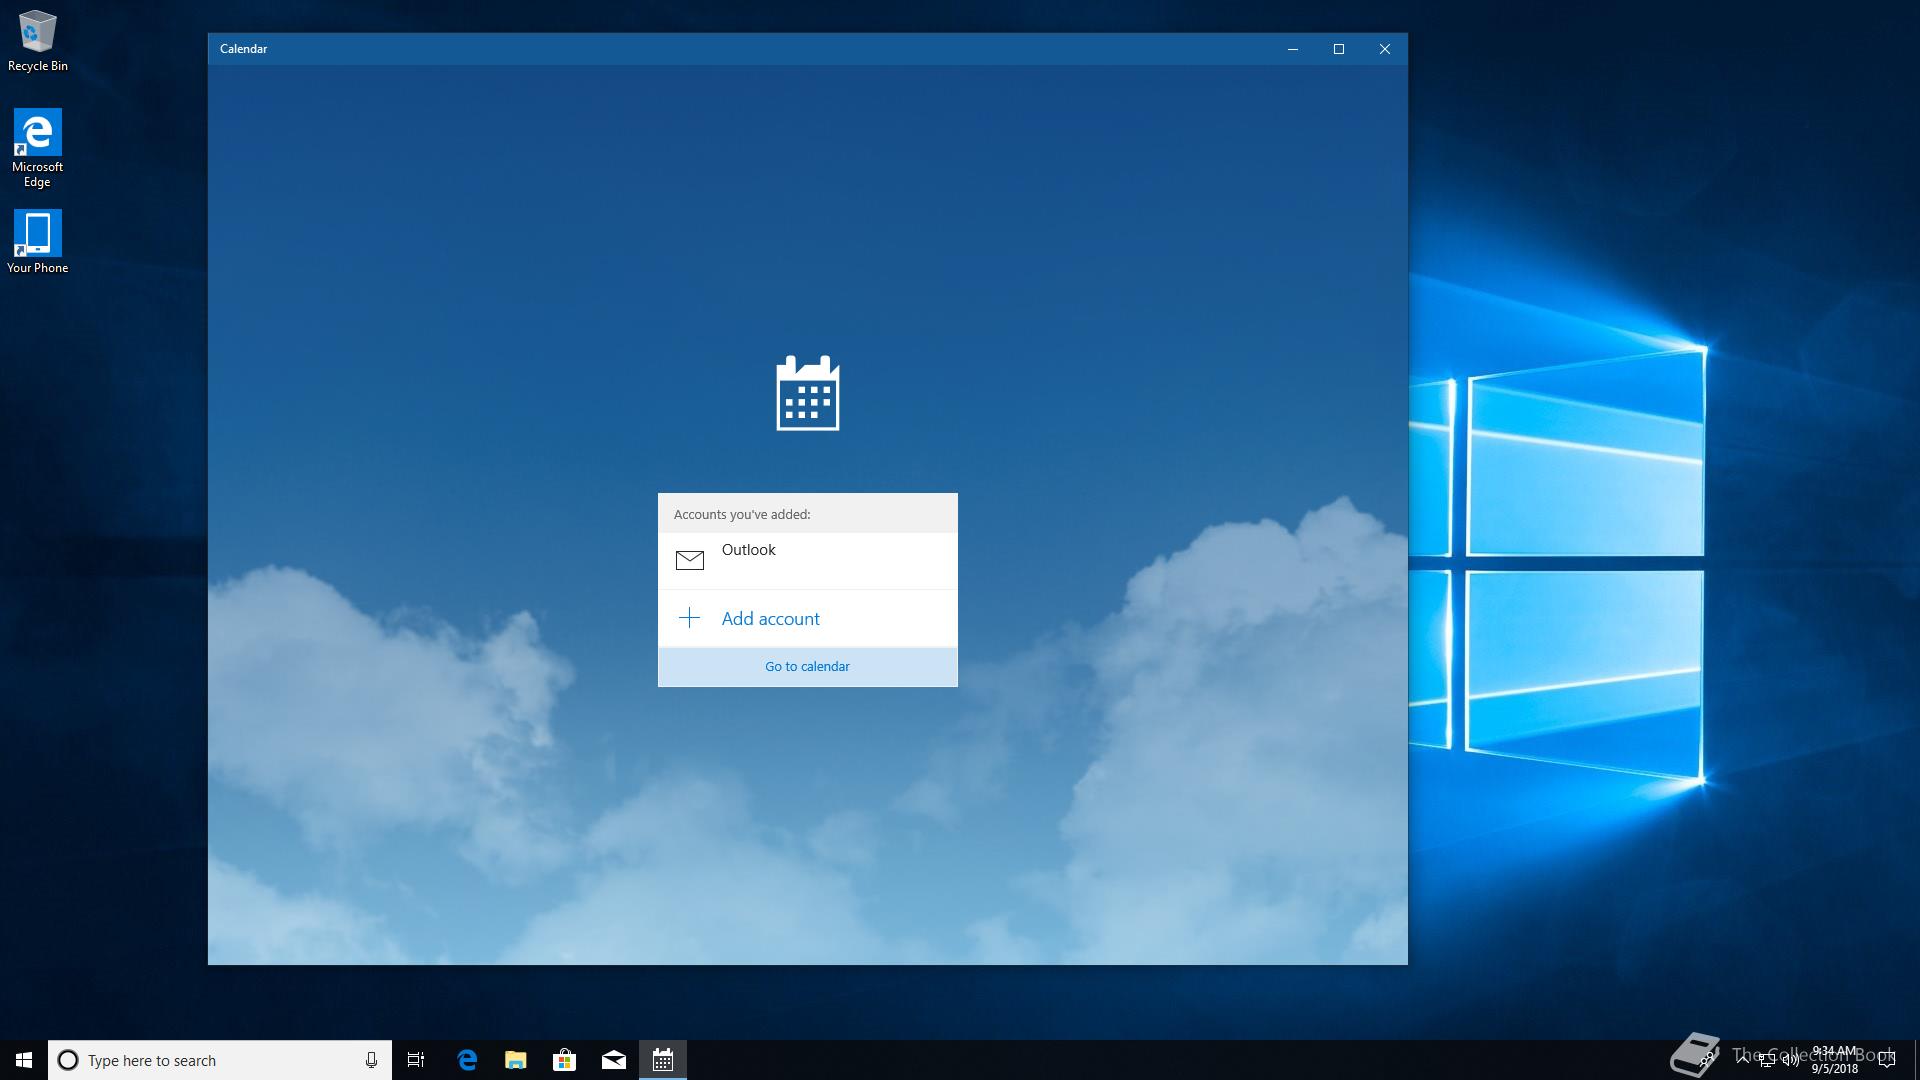Click the Add account option
The height and width of the screenshot is (1080, 1920).
tap(807, 618)
